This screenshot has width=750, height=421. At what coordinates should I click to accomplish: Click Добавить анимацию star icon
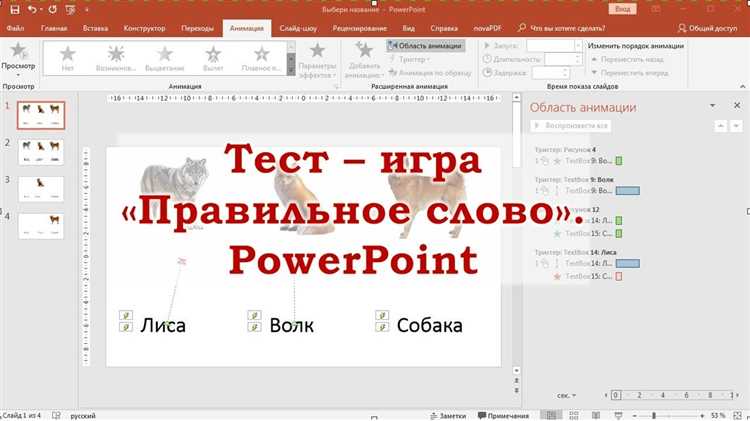click(364, 50)
